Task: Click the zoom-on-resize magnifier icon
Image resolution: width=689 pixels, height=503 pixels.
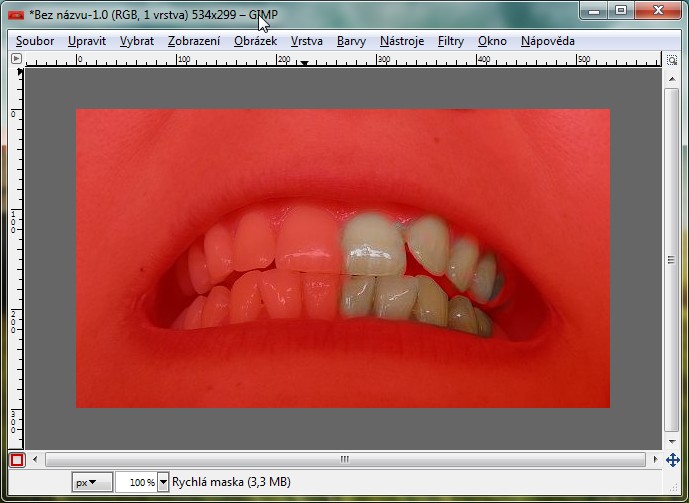Action: (672, 59)
